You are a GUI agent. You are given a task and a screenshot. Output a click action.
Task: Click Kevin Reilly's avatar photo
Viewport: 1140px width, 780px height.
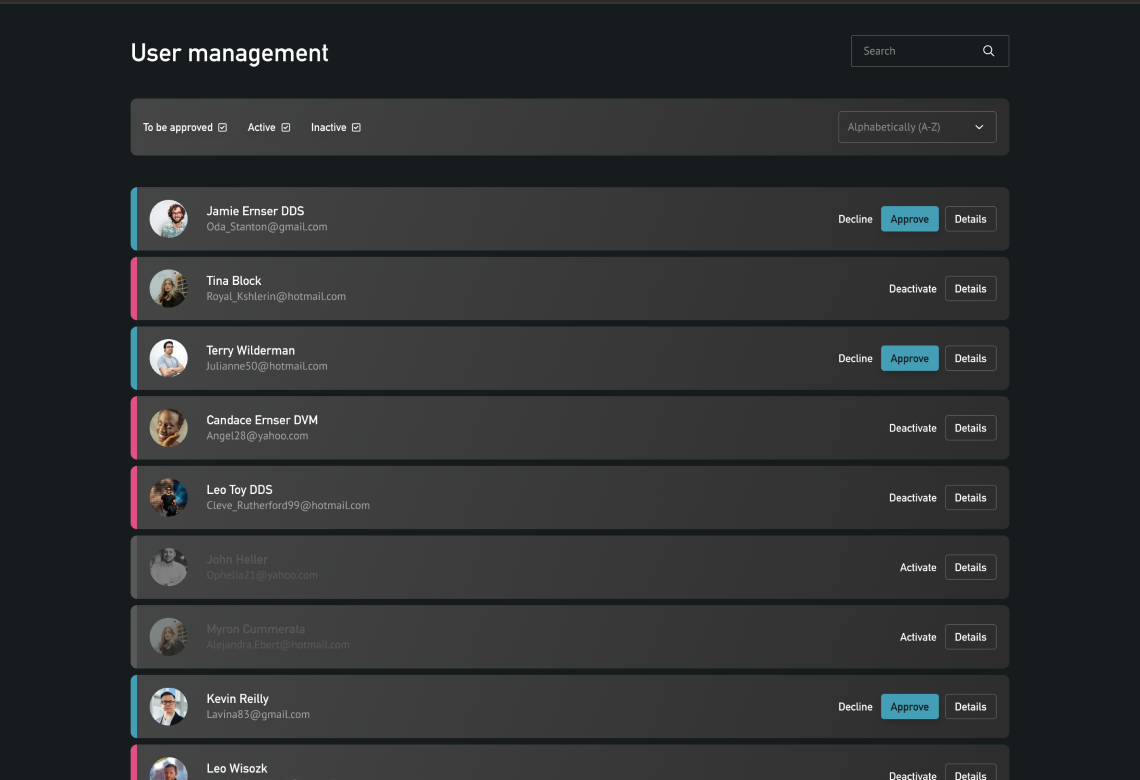169,707
